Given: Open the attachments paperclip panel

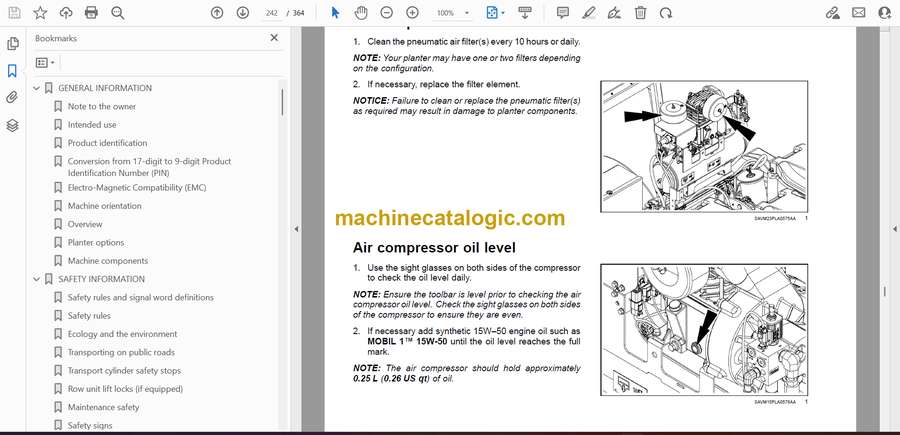Looking at the screenshot, I should coord(13,98).
